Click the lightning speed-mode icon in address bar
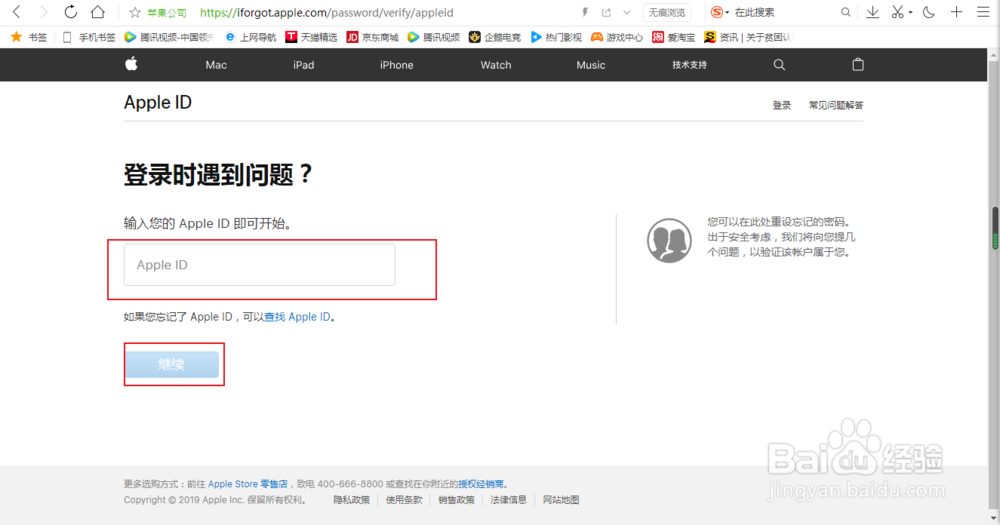Screen dimensions: 1000x525 point(585,12)
